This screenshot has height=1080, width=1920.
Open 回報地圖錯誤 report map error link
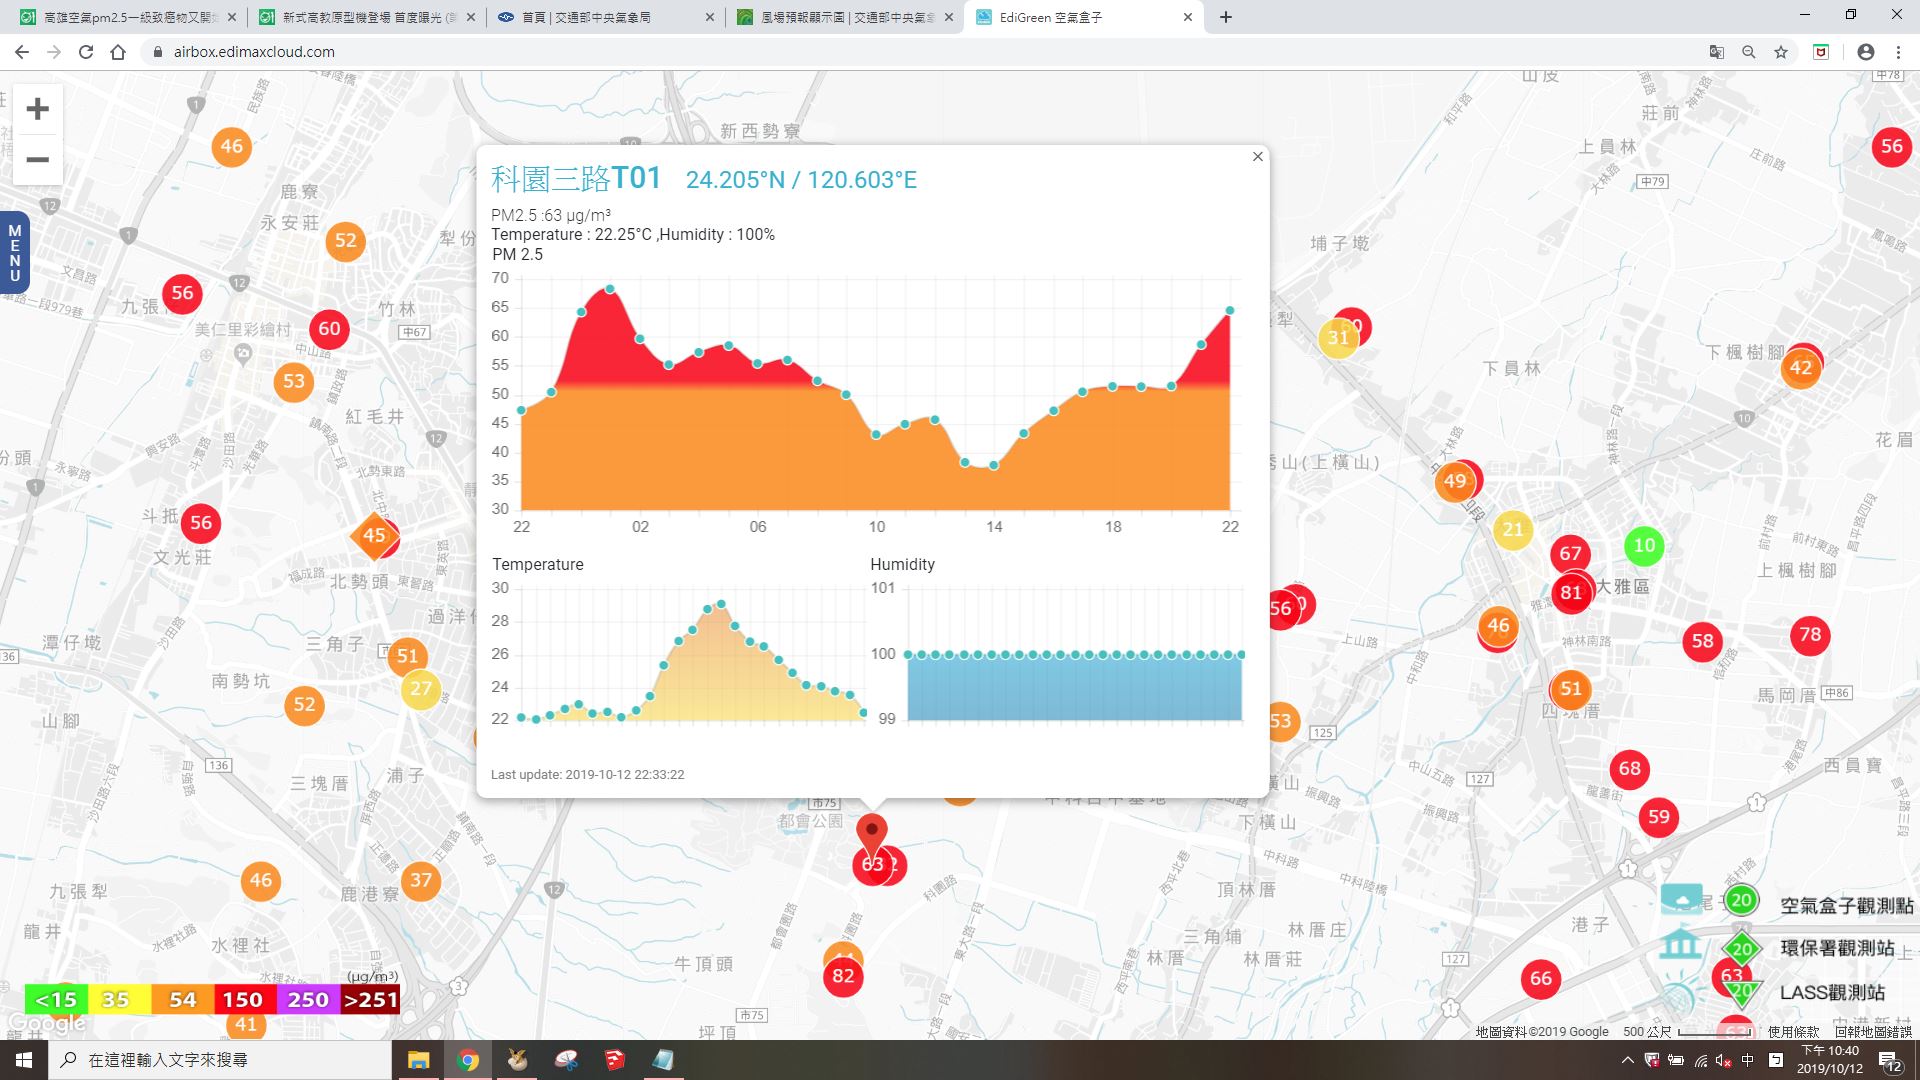point(1873,1031)
